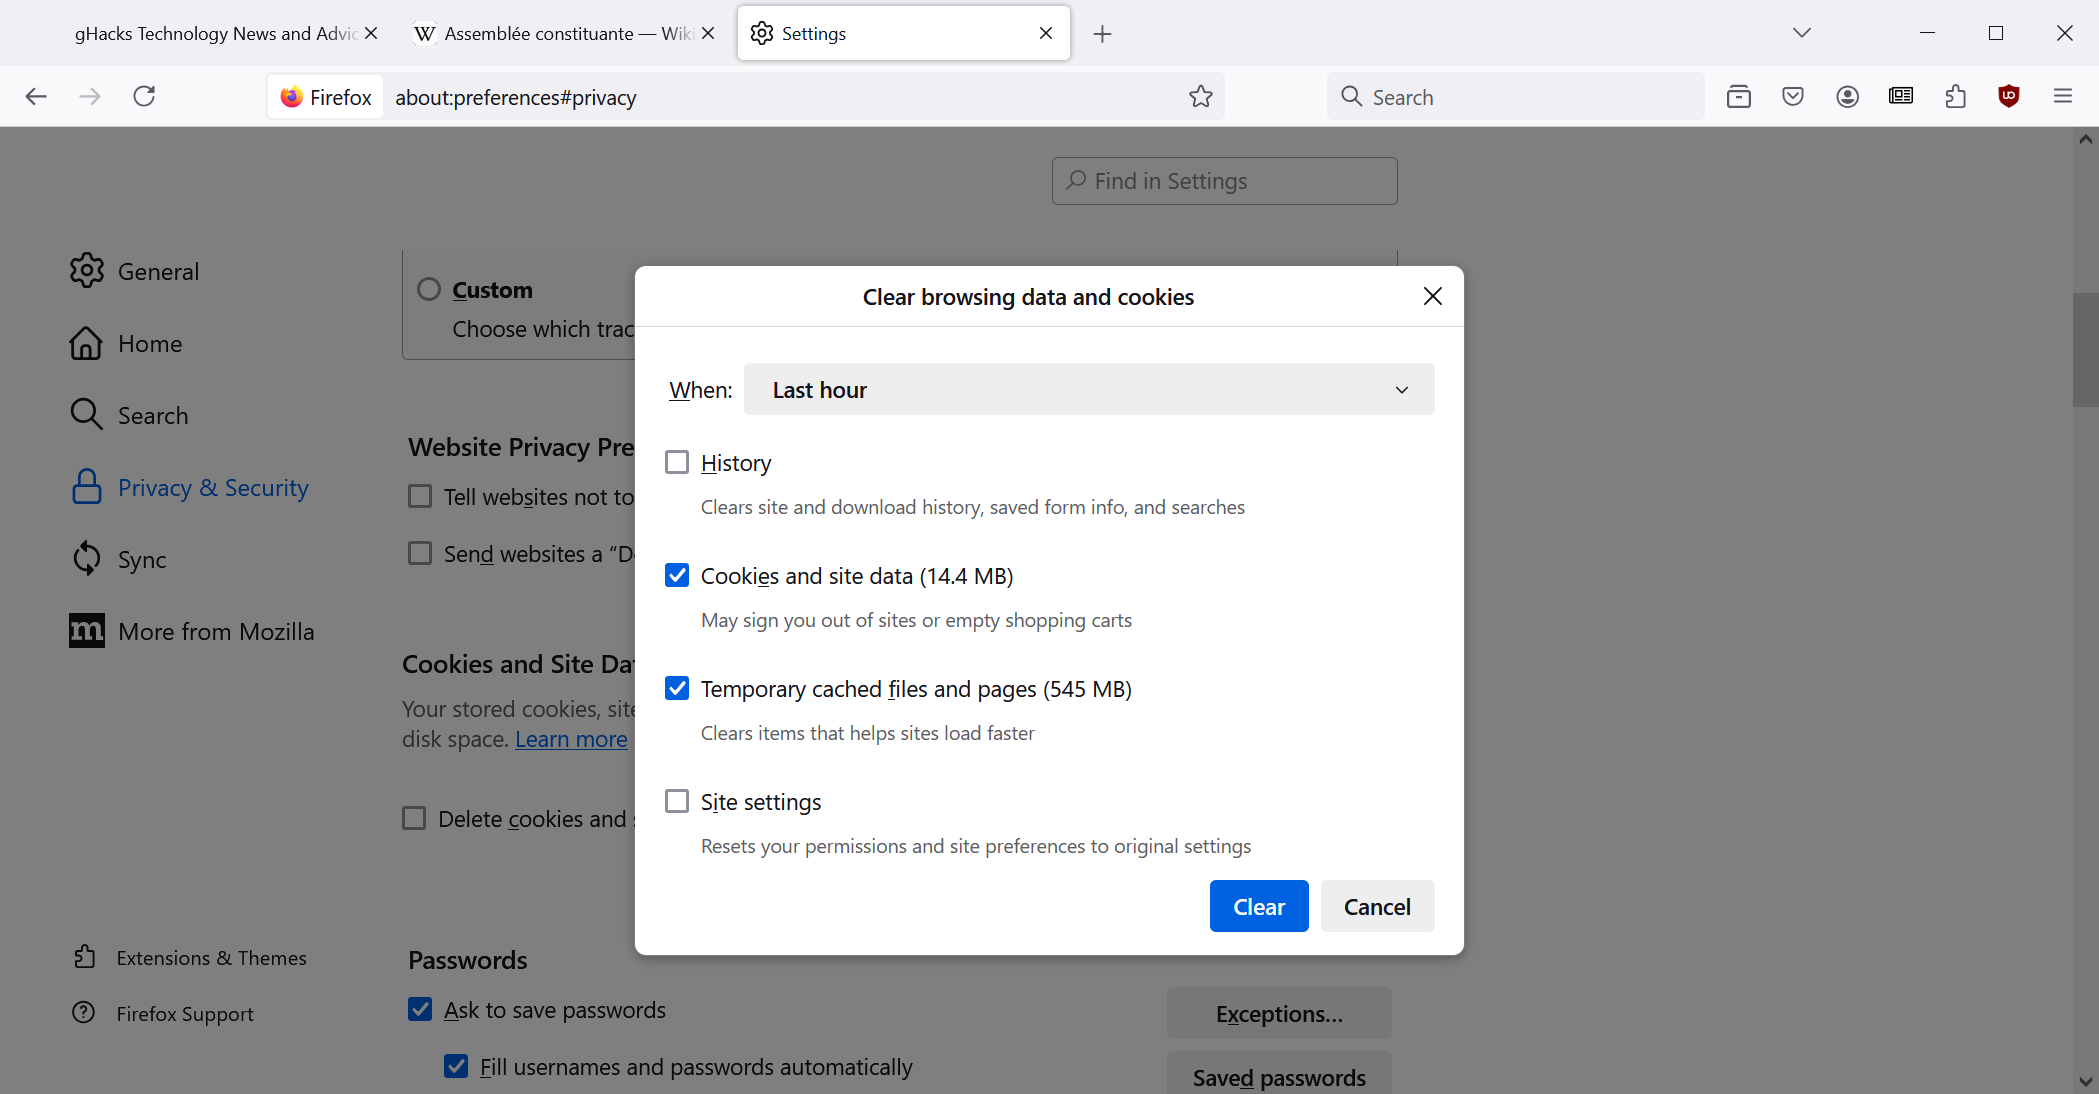
Task: Click the uBlock Origin extension icon
Action: [x=2008, y=96]
